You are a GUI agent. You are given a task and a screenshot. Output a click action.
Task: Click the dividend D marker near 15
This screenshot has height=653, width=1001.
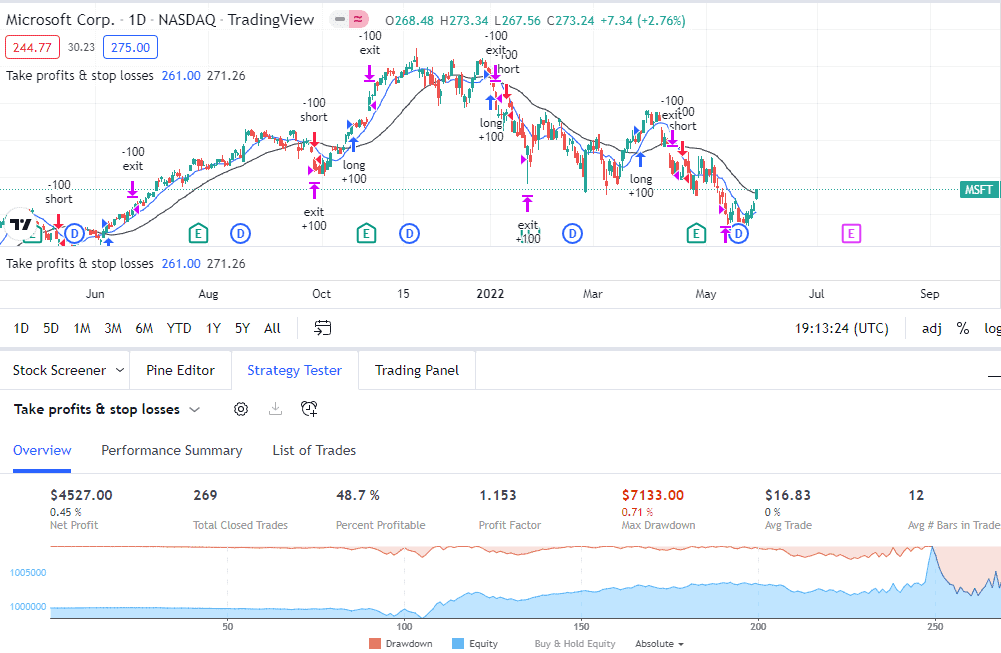[x=409, y=234]
